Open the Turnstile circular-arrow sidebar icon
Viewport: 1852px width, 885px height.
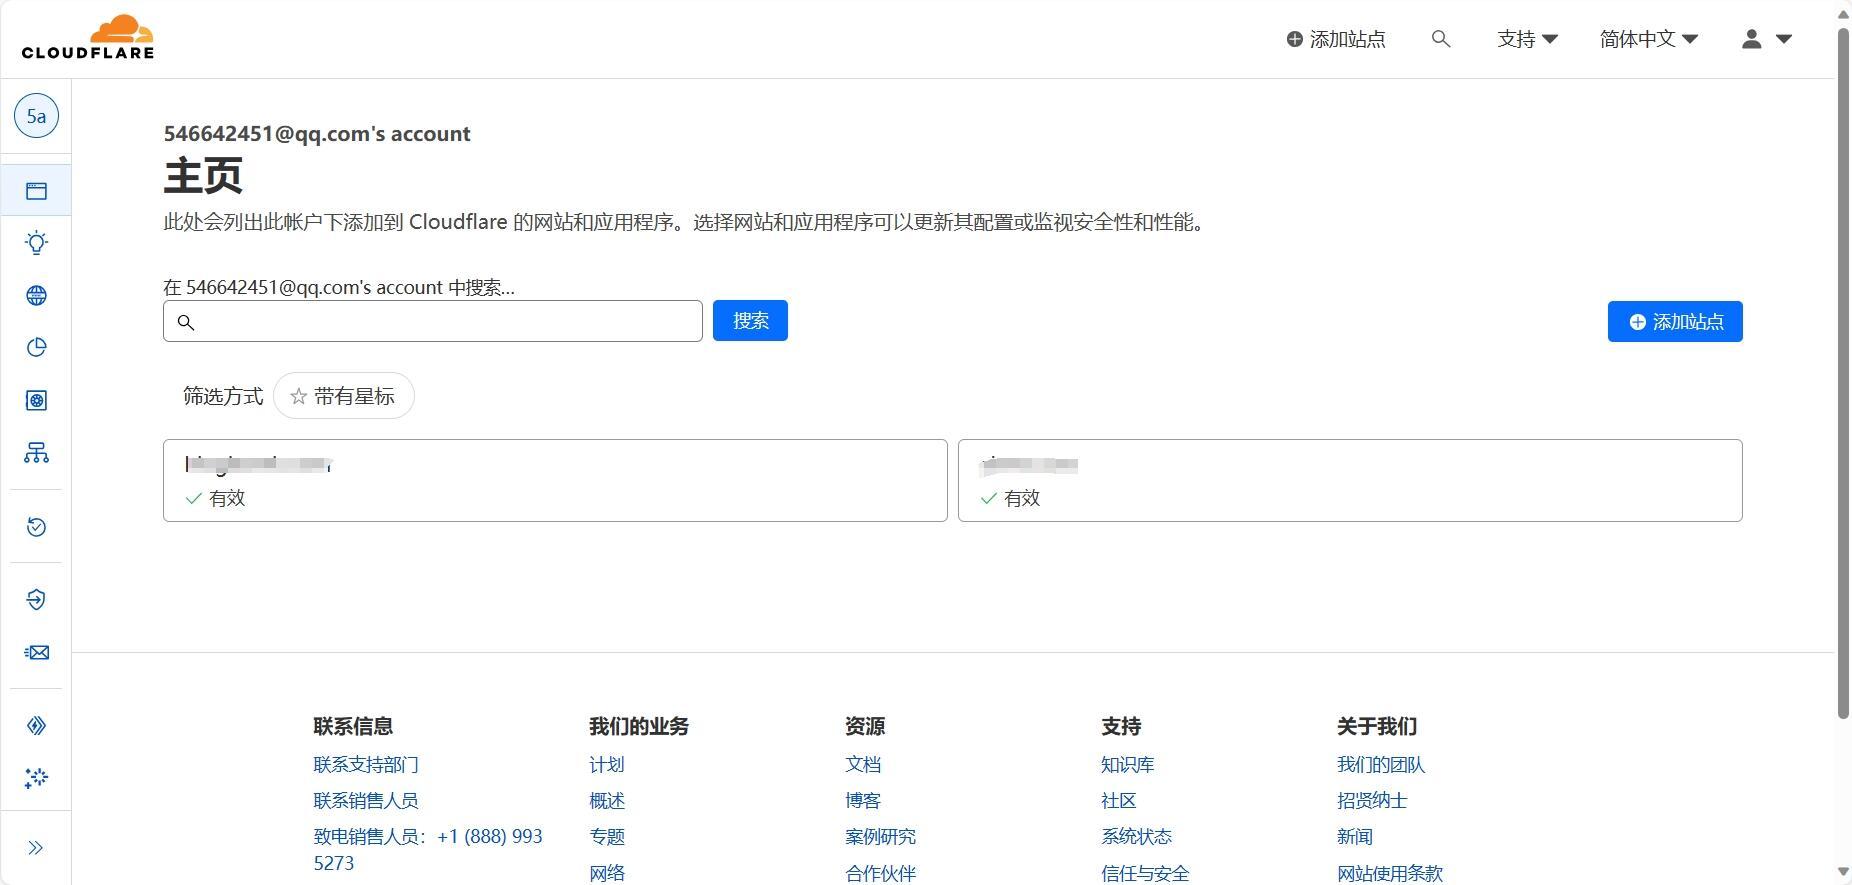click(x=36, y=527)
